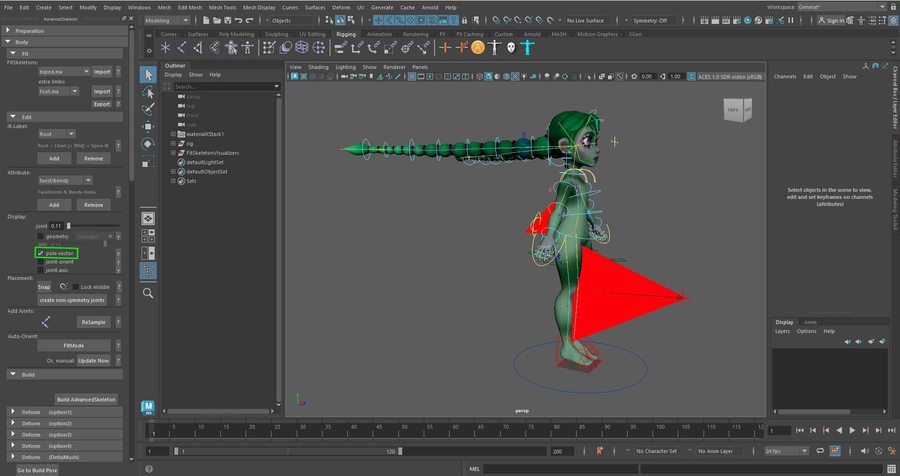Switch to the Rigging shelf tab
900x476 pixels.
click(346, 34)
